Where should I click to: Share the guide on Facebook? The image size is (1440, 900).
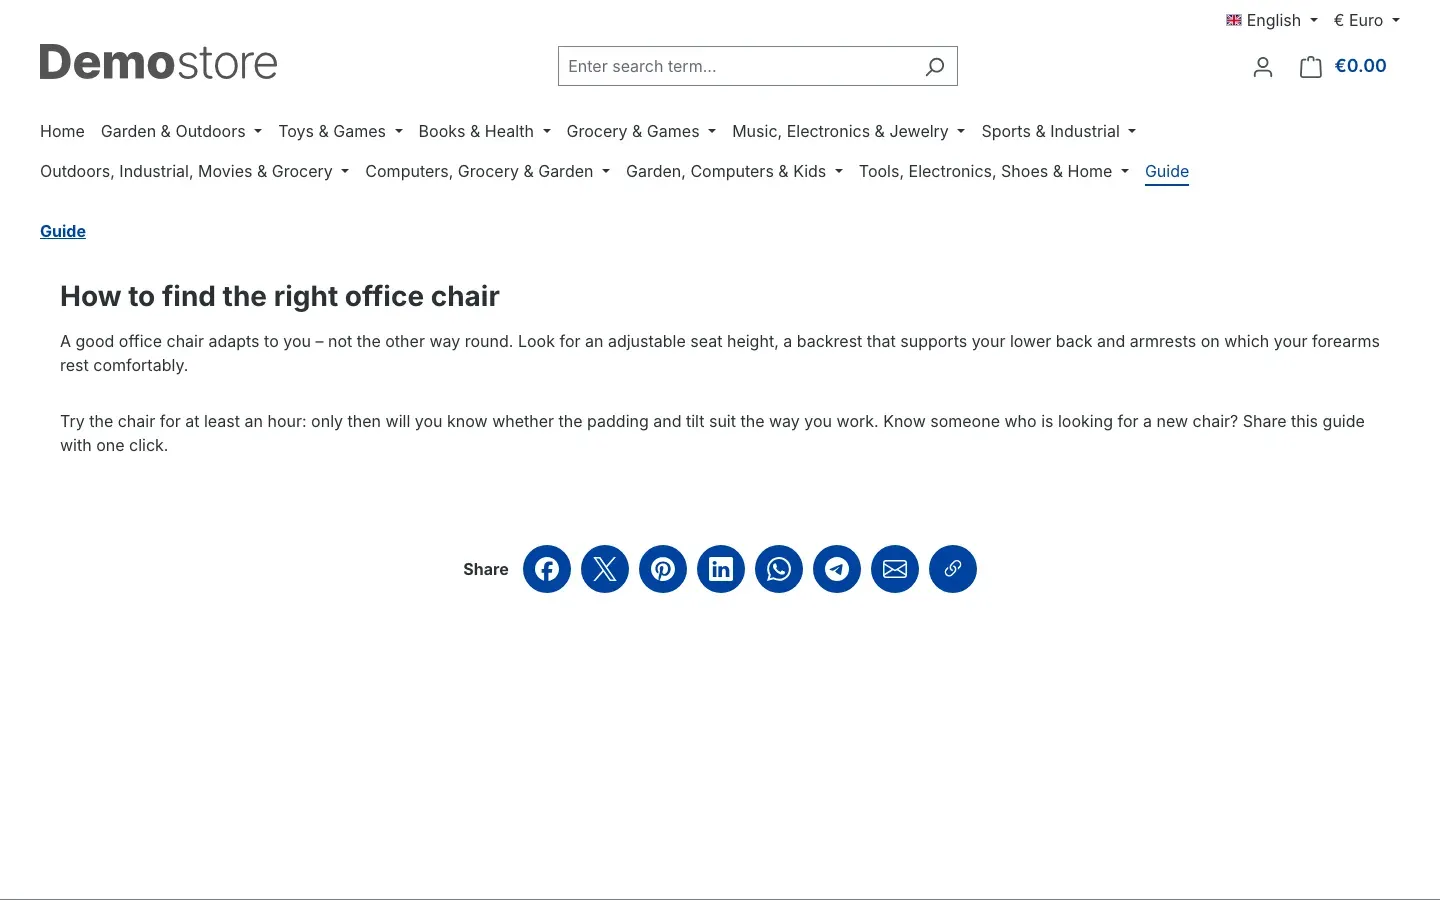tap(547, 569)
